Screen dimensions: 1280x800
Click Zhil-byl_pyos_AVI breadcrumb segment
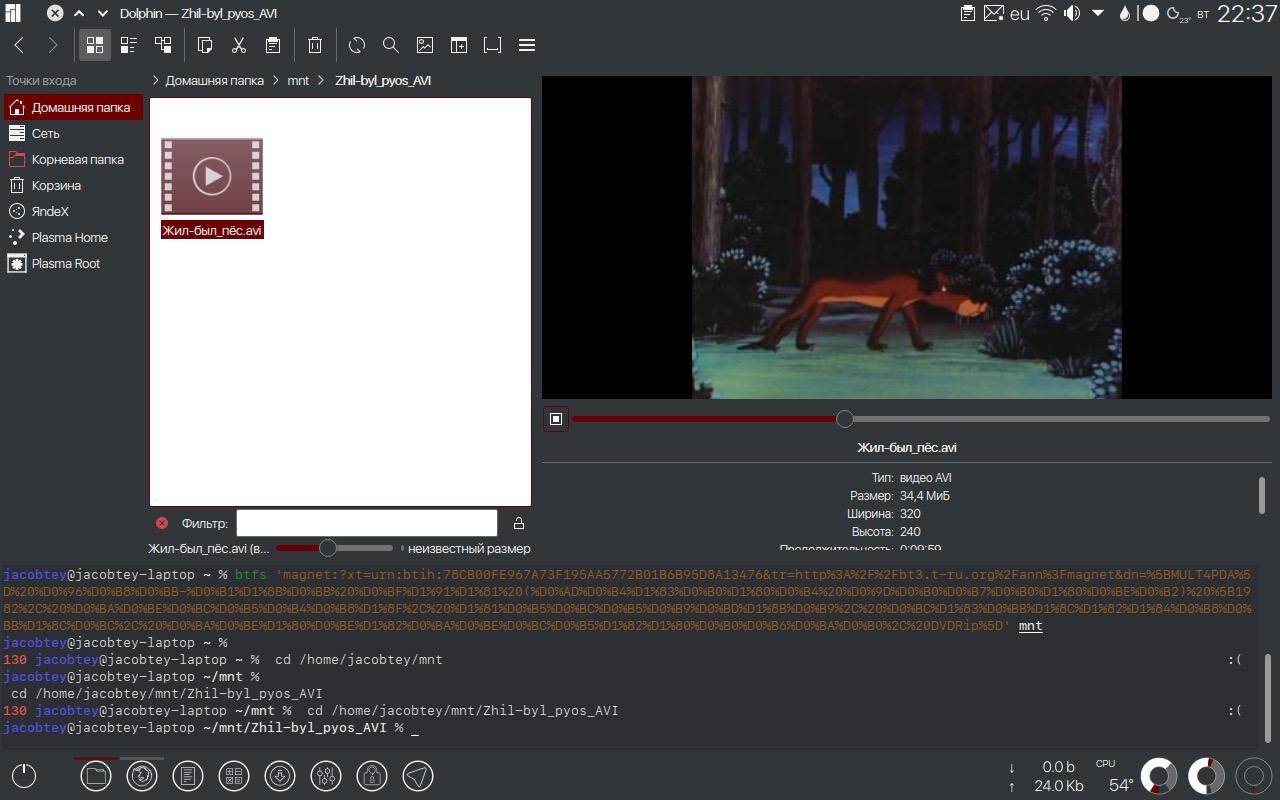pyautogui.click(x=383, y=80)
